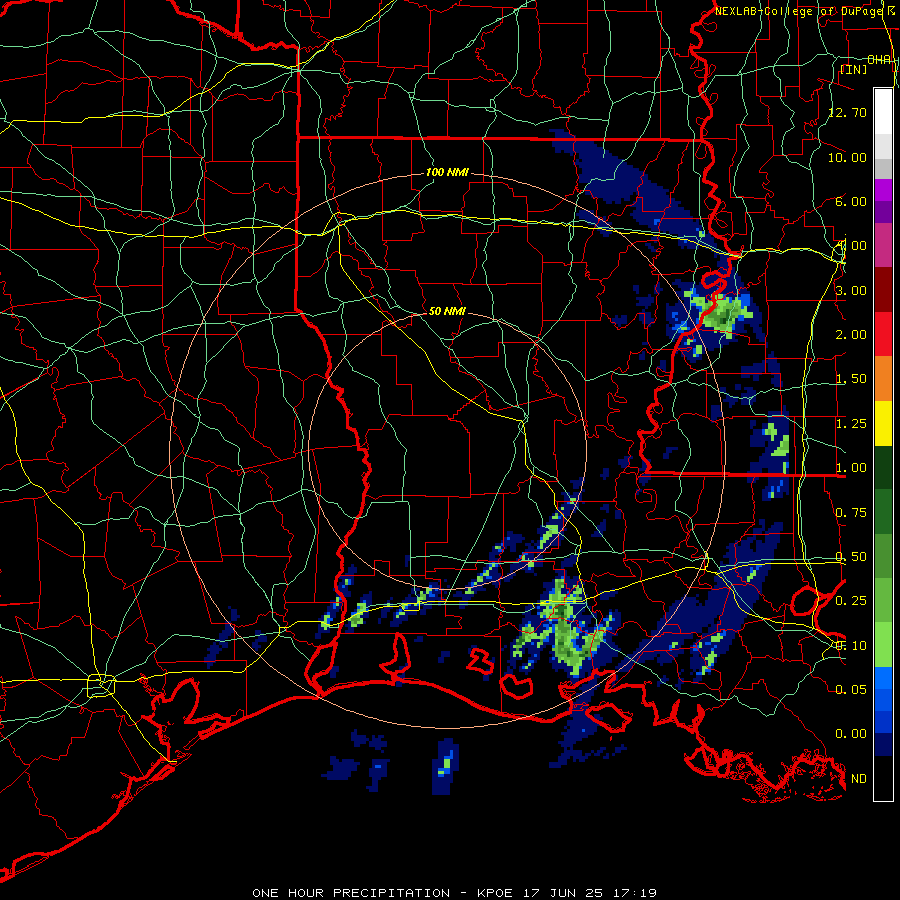
Task: Click the 1.50 legend value
Action: (x=851, y=379)
